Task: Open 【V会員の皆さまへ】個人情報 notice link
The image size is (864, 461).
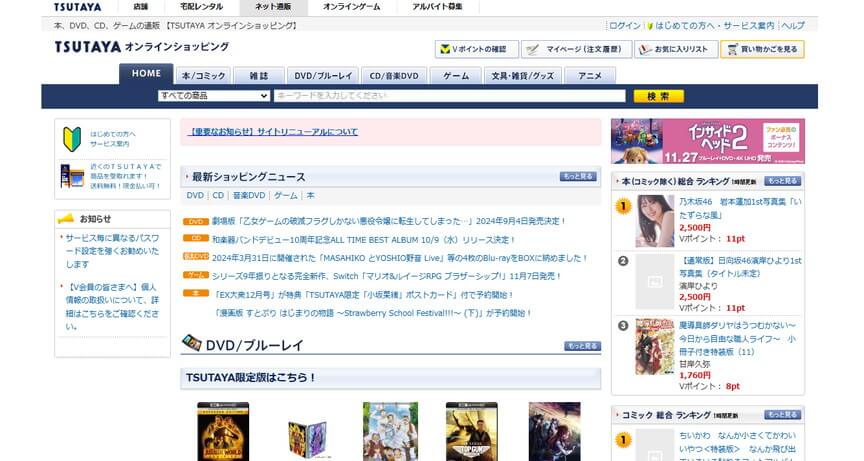Action: point(112,307)
